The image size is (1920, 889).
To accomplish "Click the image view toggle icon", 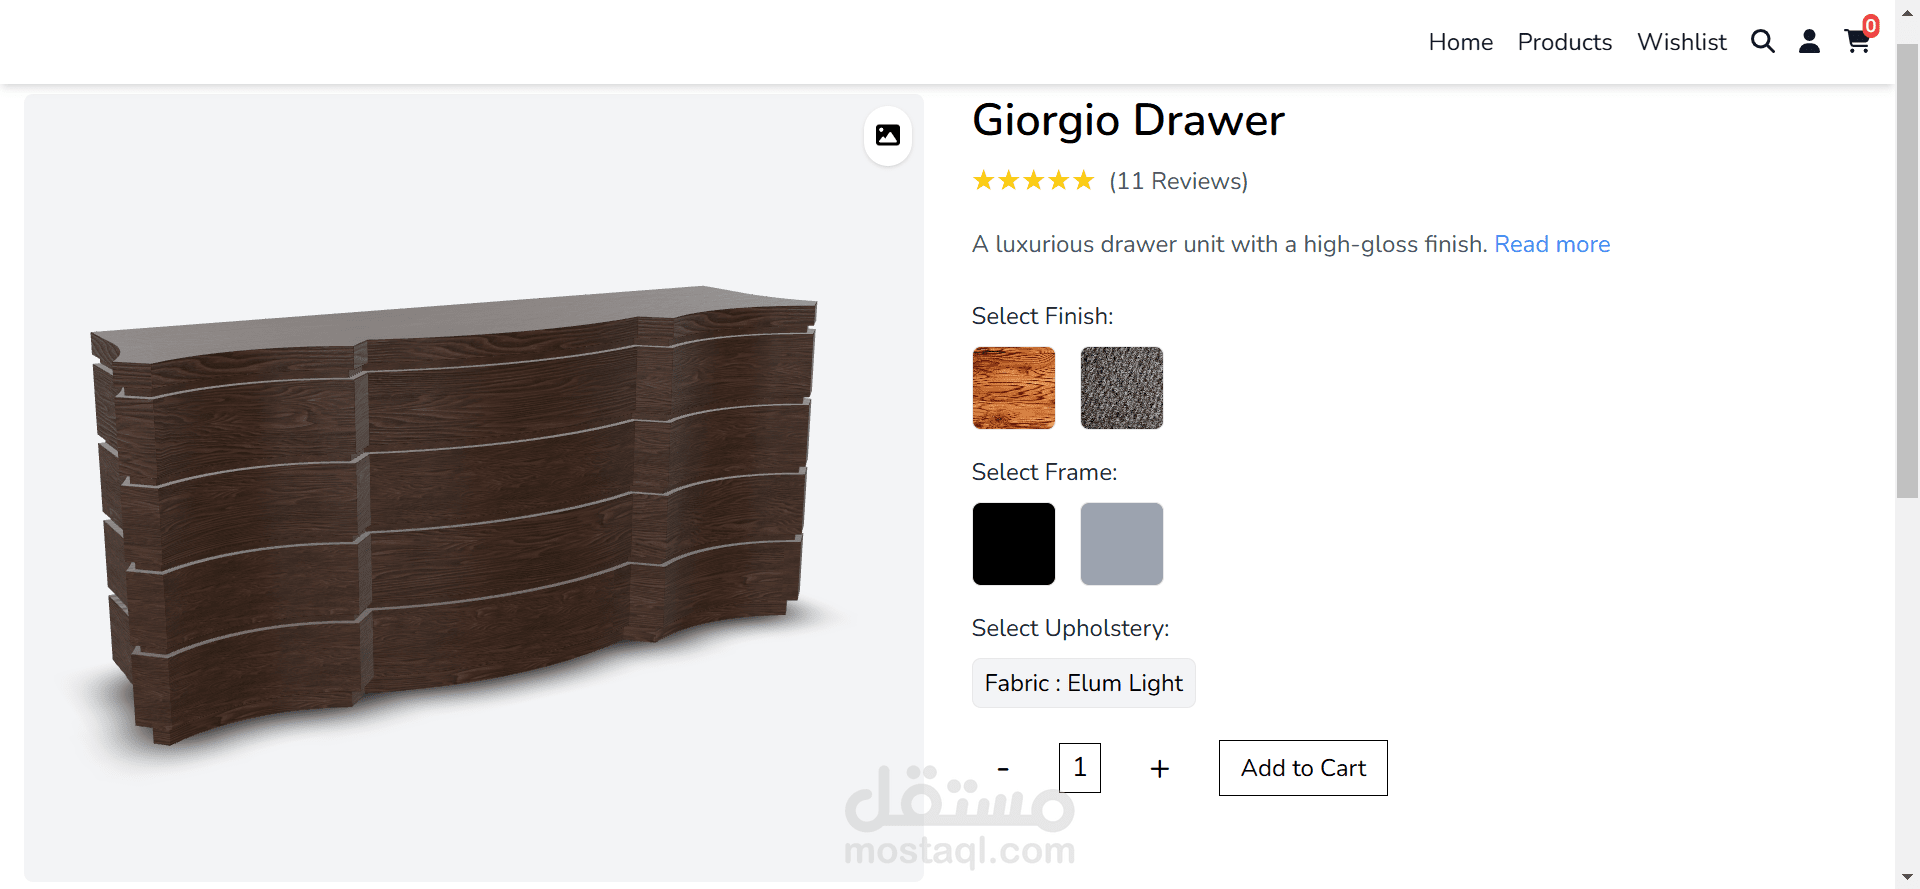I will click(x=888, y=135).
